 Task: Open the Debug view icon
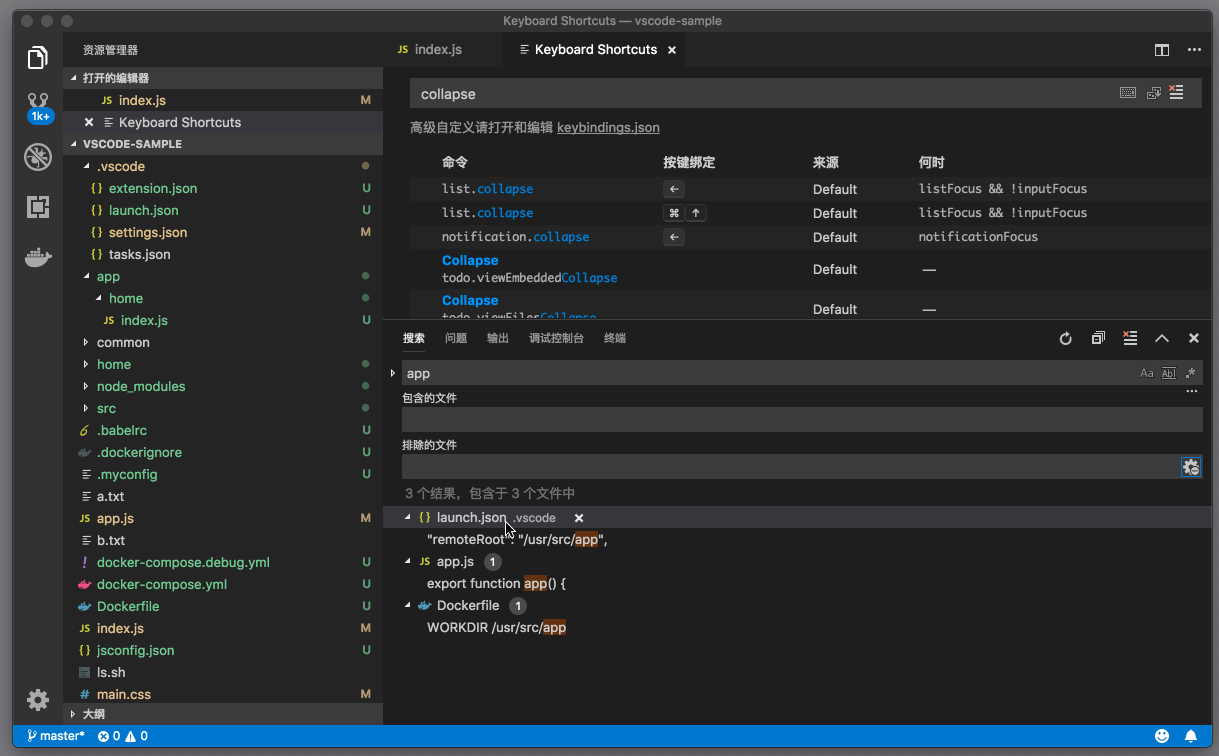38,157
